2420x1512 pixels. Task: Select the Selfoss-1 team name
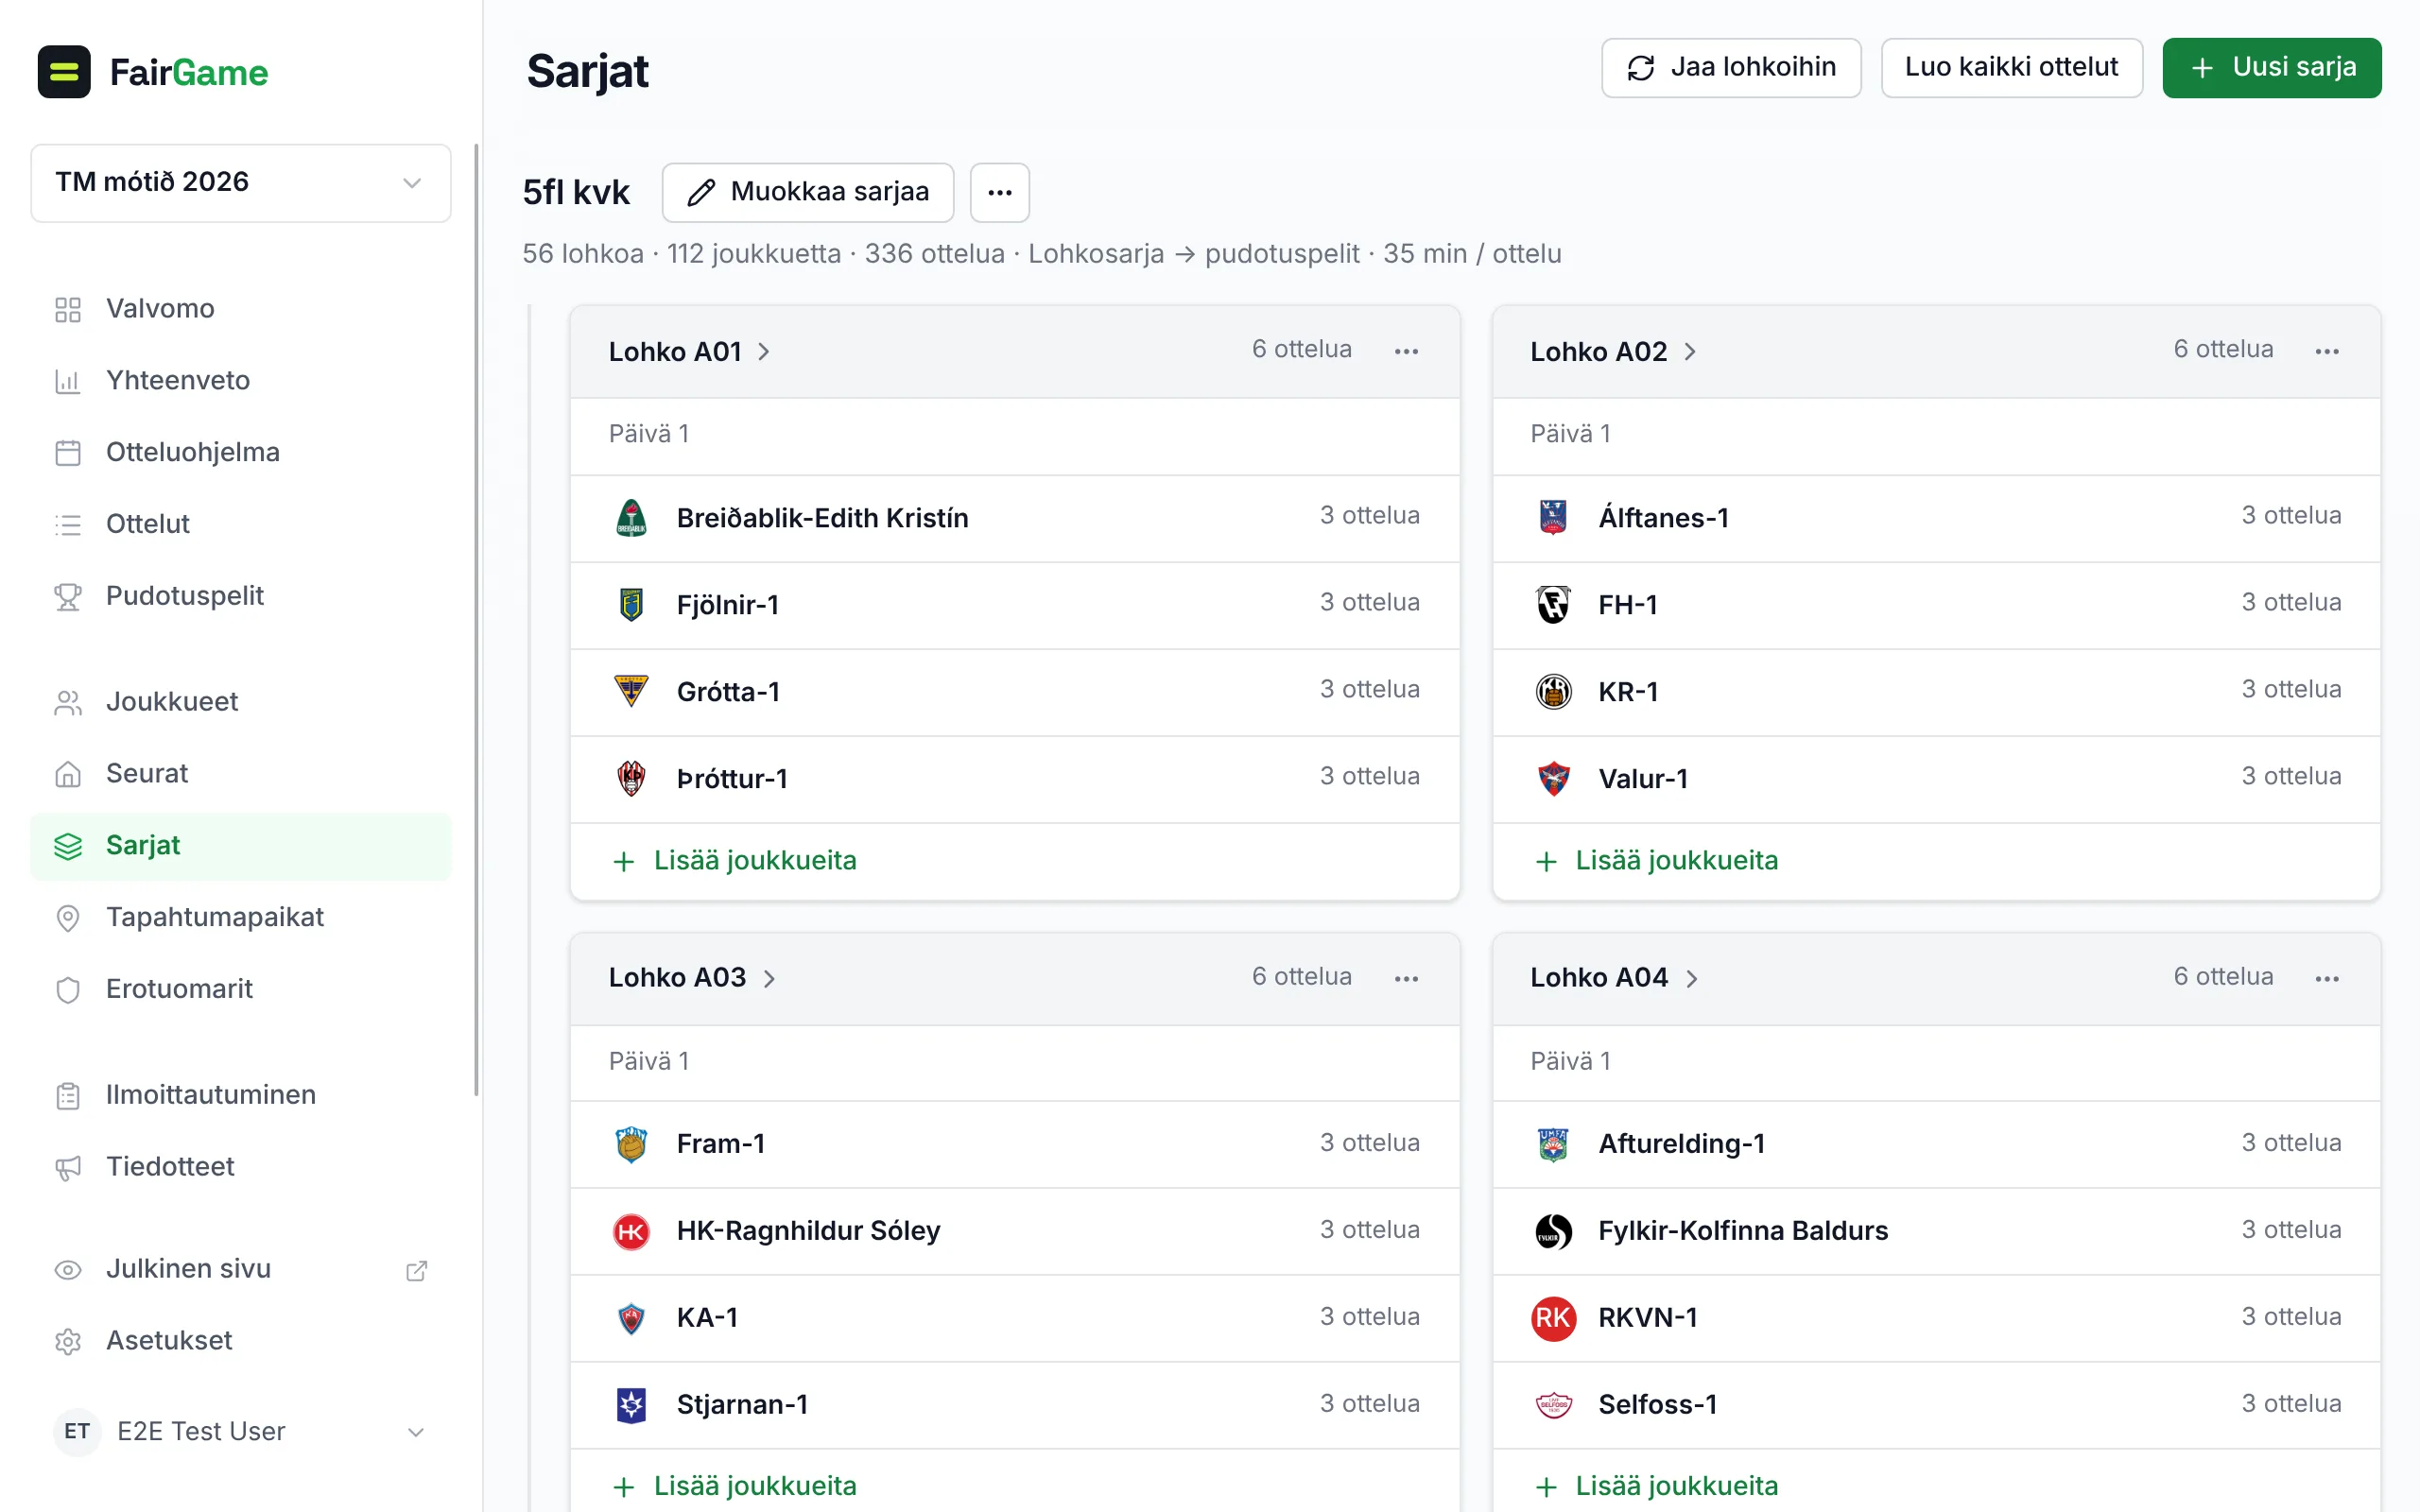point(1658,1405)
